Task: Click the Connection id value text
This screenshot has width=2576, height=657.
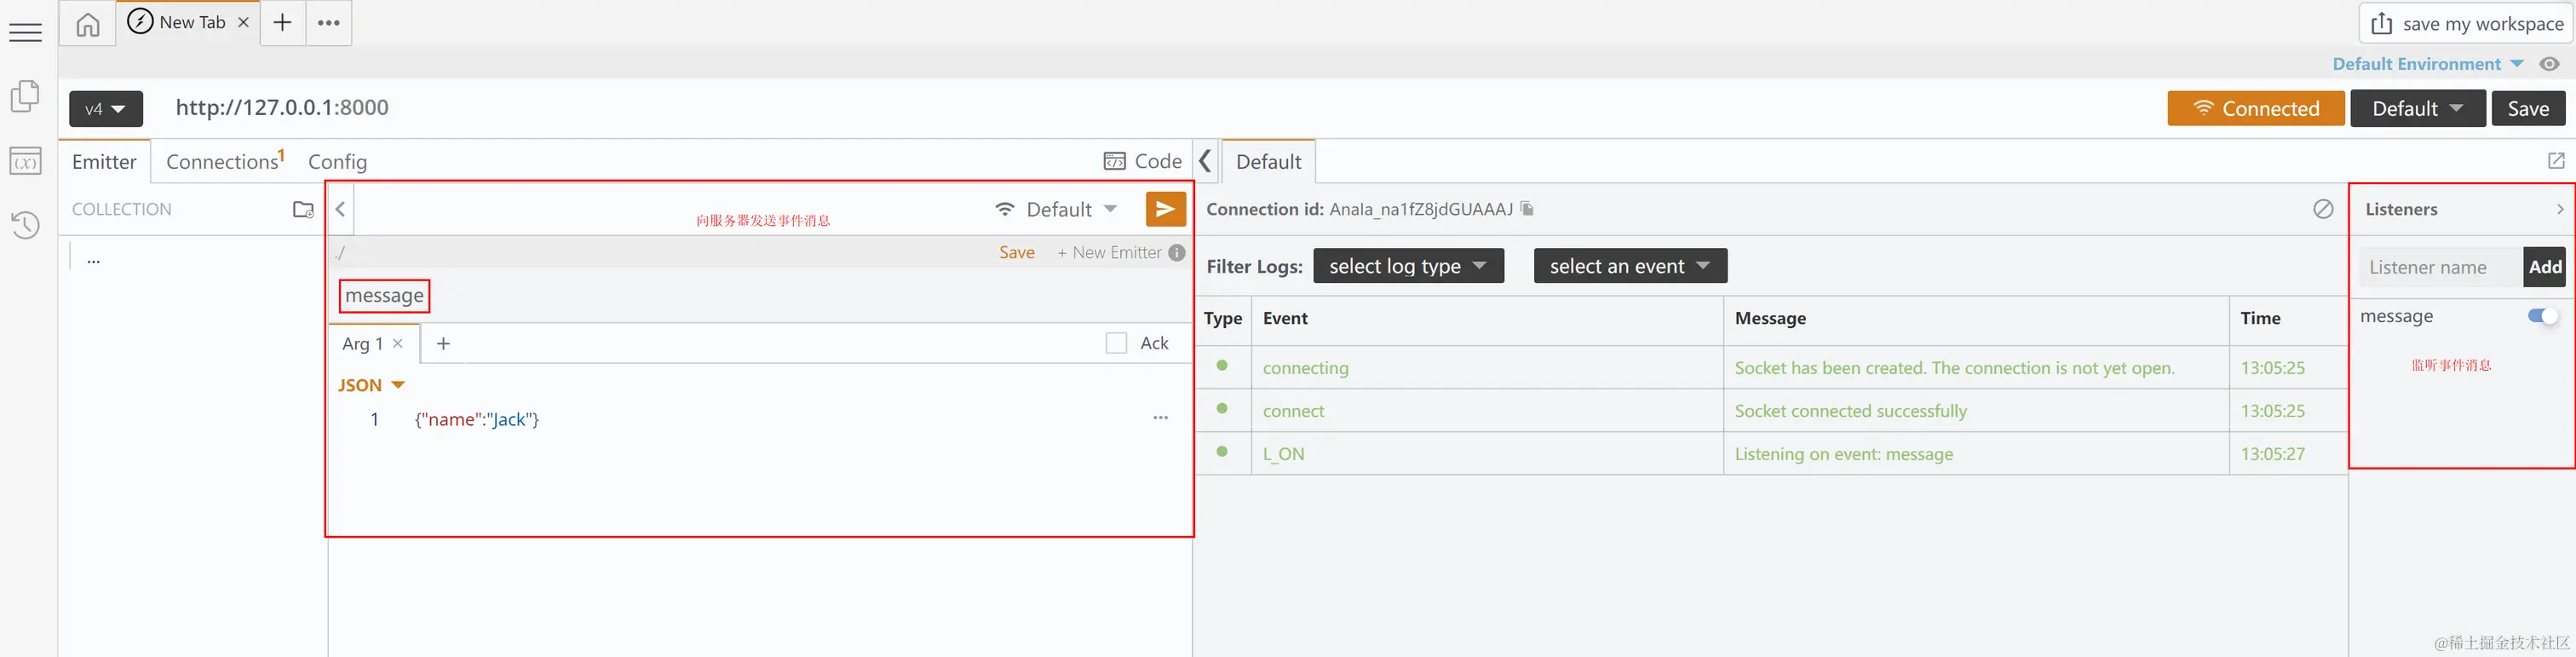Action: click(1420, 209)
